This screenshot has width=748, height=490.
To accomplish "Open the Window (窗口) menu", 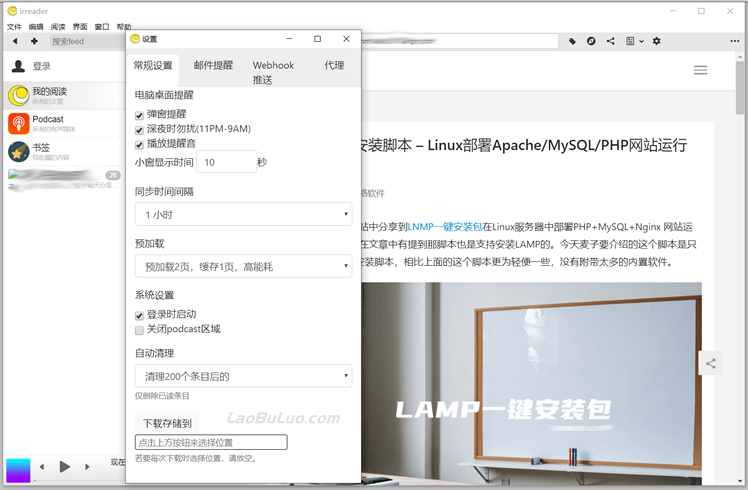I will (x=102, y=27).
